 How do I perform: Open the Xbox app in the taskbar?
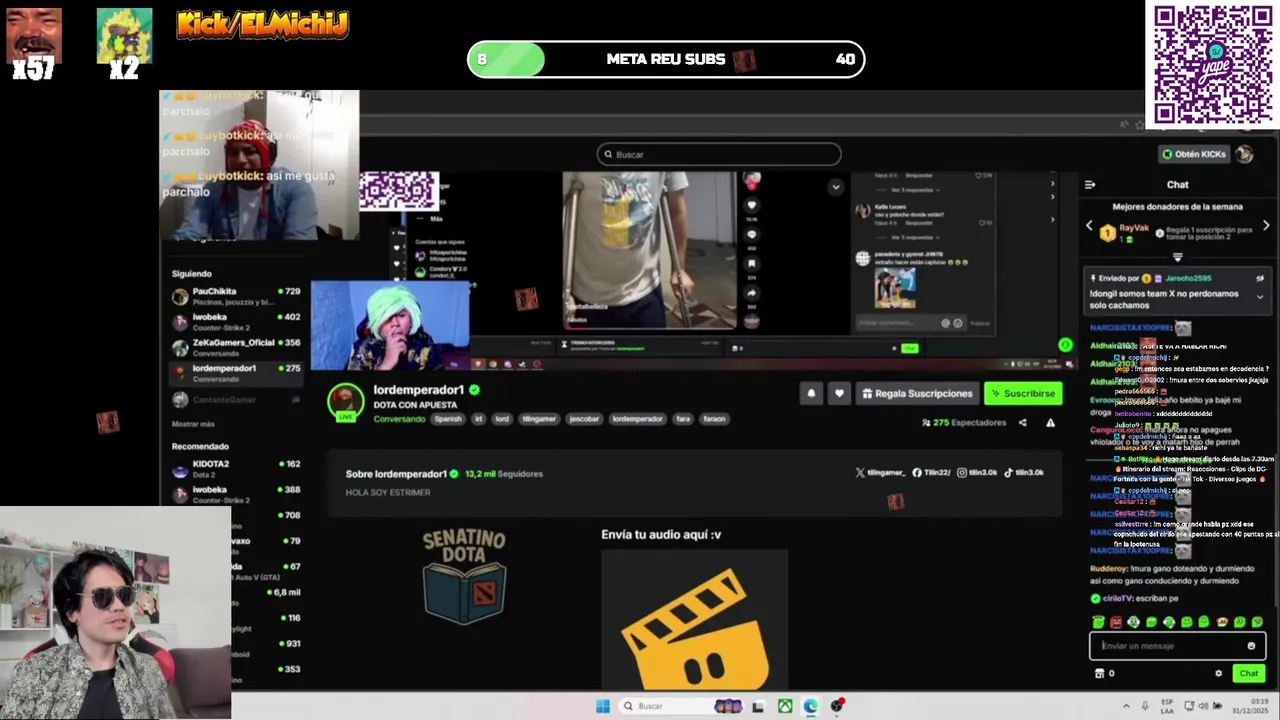point(786,706)
